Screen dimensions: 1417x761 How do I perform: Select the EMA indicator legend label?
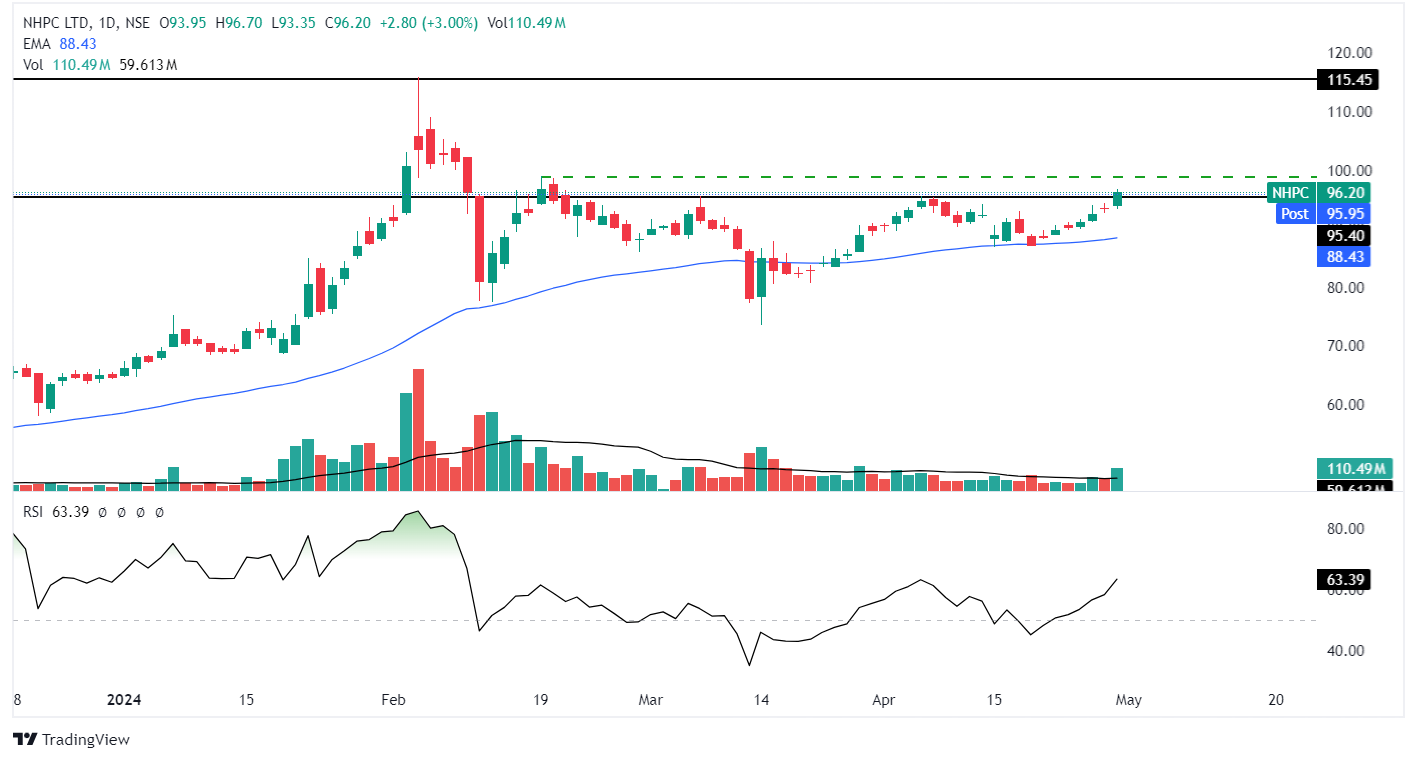(x=38, y=44)
